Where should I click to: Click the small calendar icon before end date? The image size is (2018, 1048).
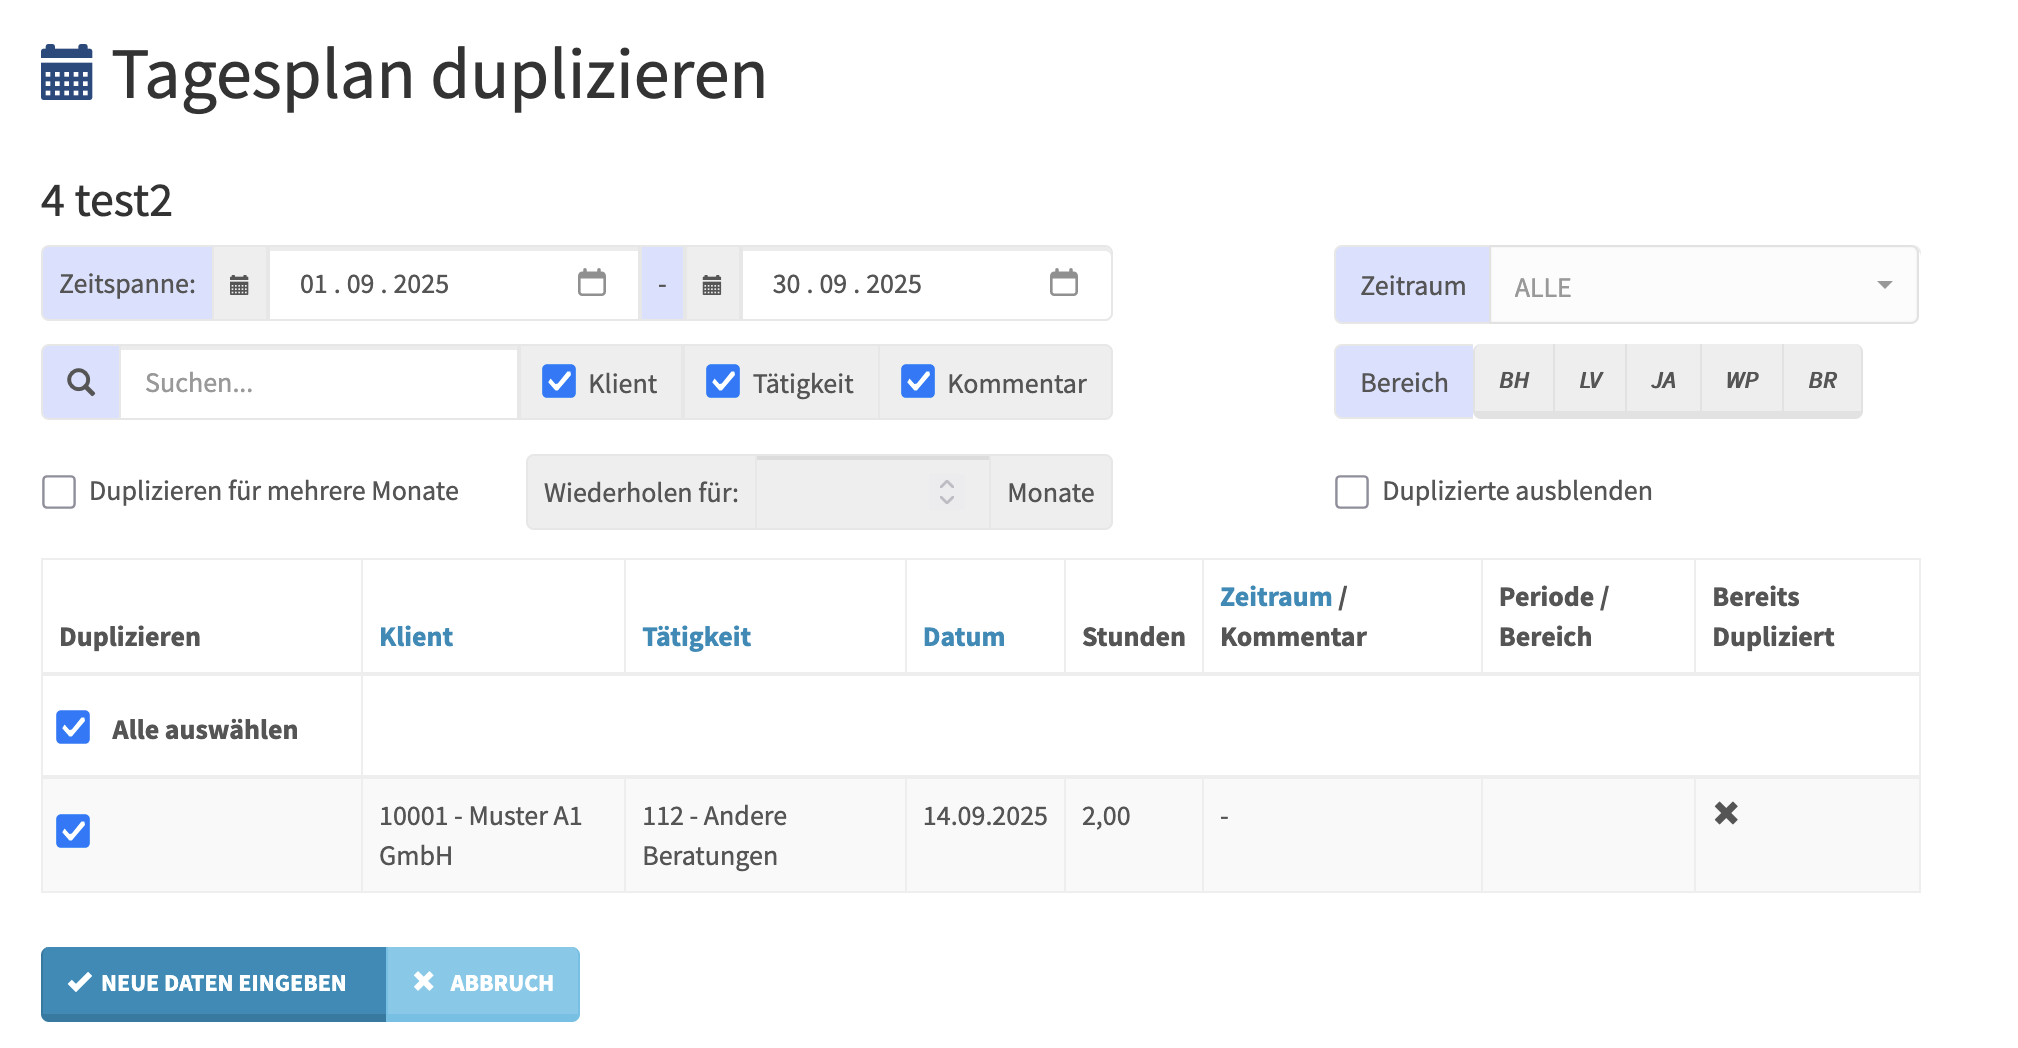pyautogui.click(x=711, y=285)
